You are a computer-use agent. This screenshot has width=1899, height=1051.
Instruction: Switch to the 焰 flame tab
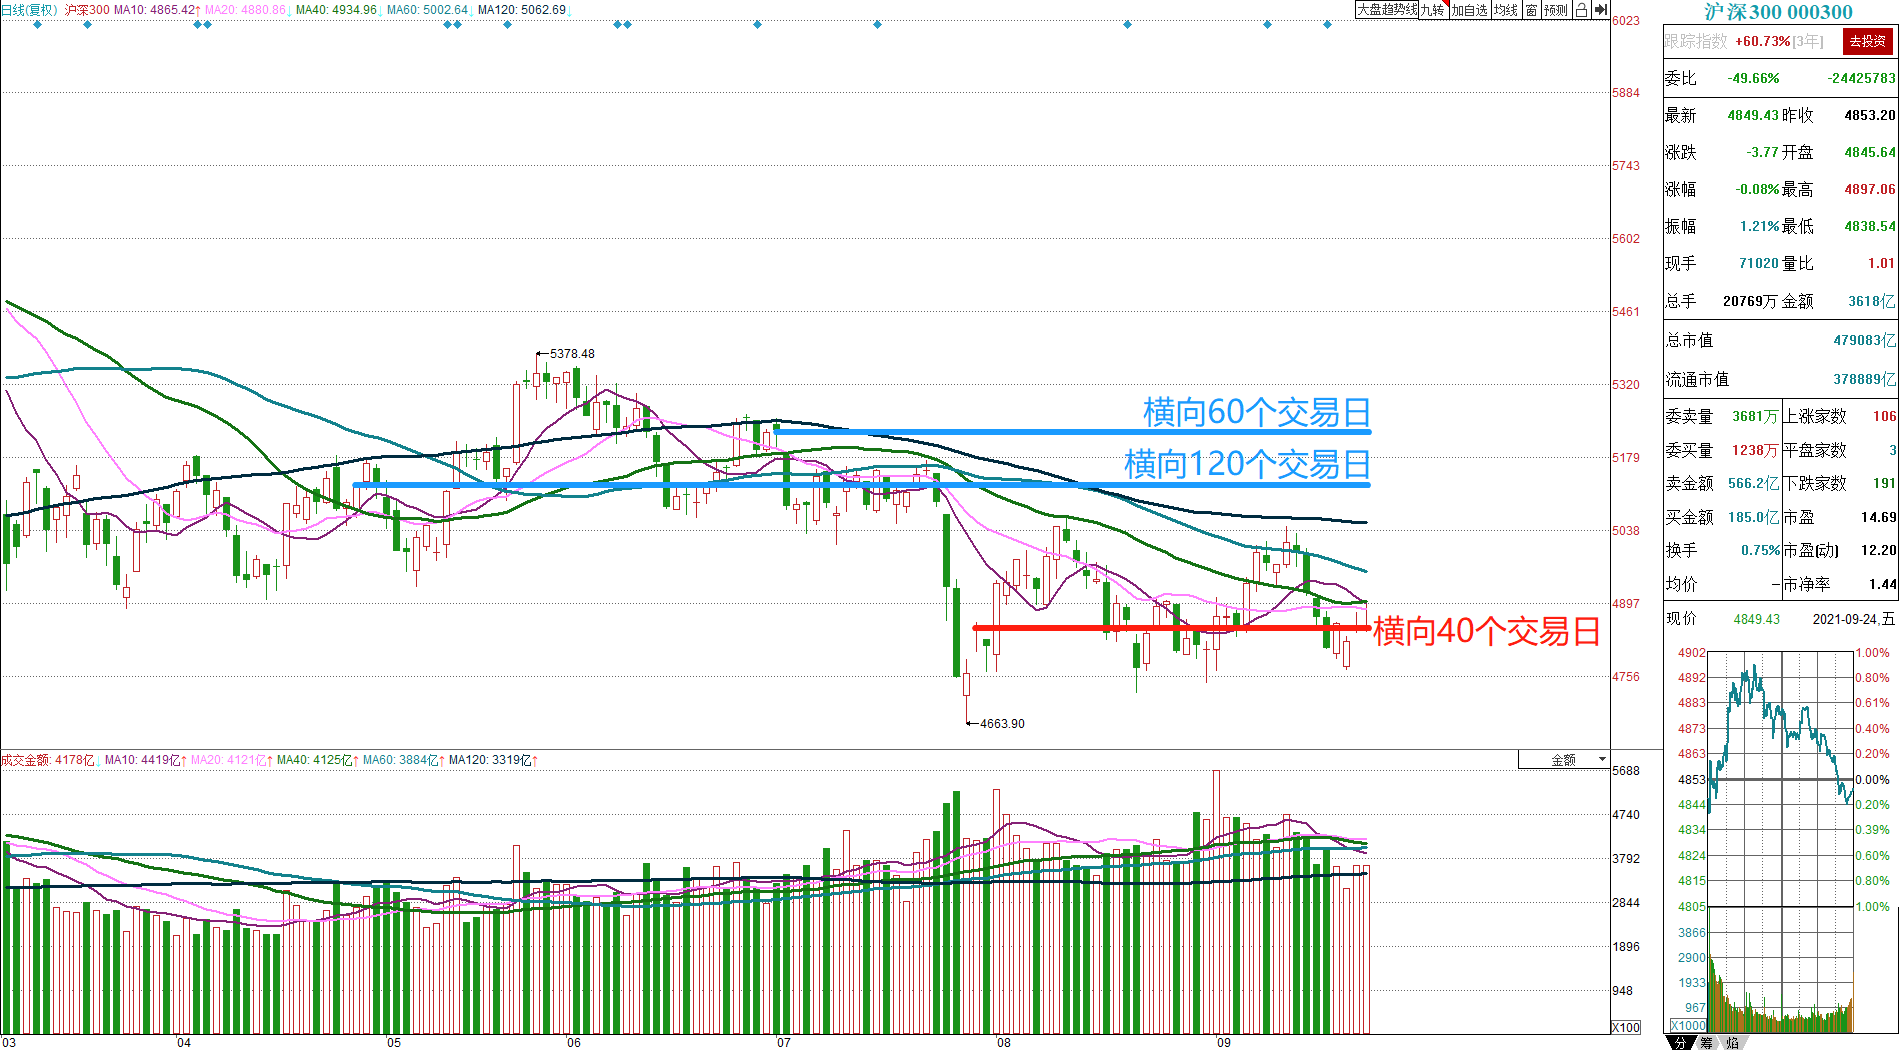(1732, 1042)
